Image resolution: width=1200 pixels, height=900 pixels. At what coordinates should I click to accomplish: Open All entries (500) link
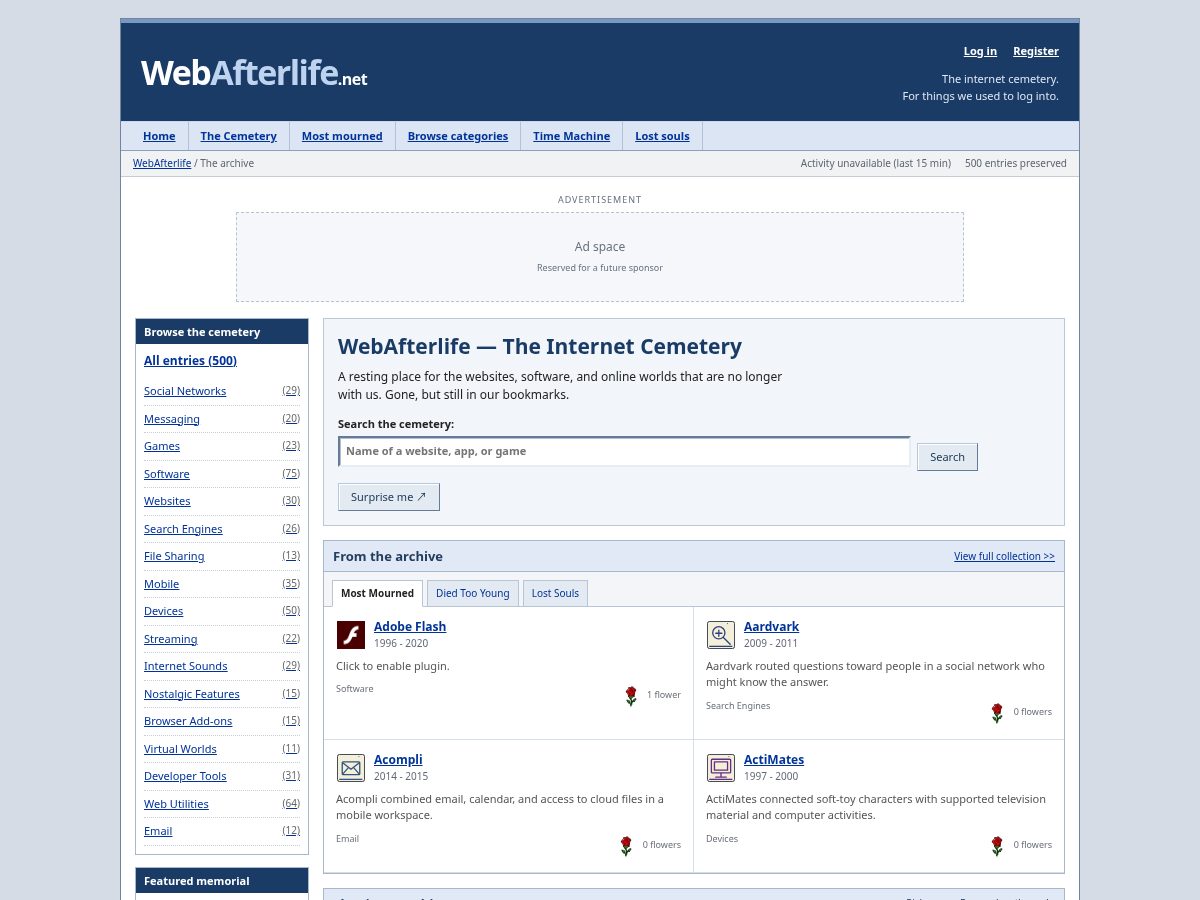190,361
